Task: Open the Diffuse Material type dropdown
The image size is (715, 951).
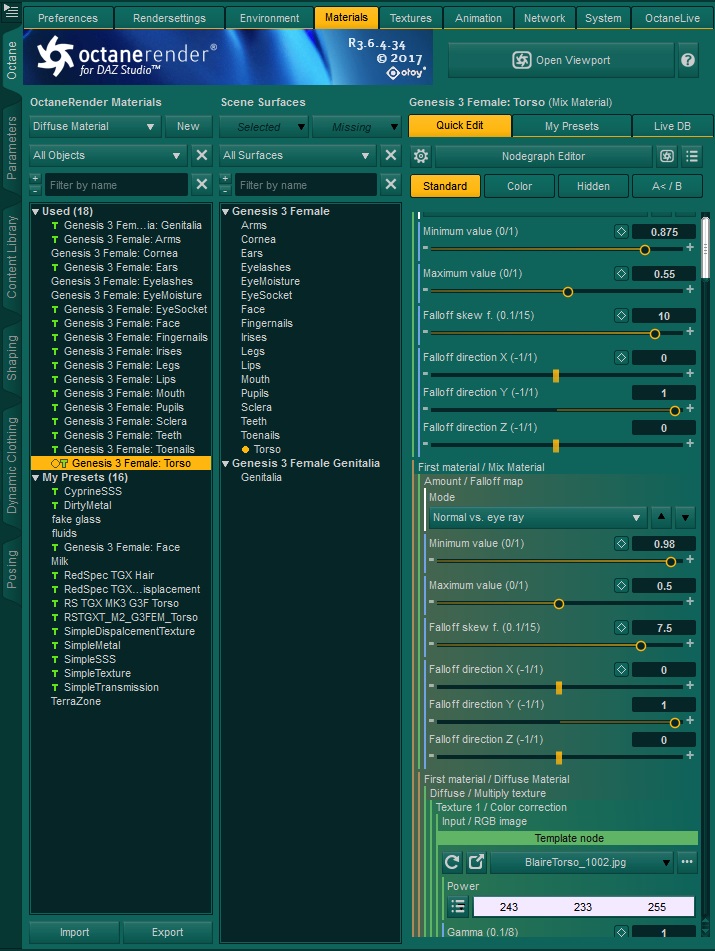Action: (95, 126)
